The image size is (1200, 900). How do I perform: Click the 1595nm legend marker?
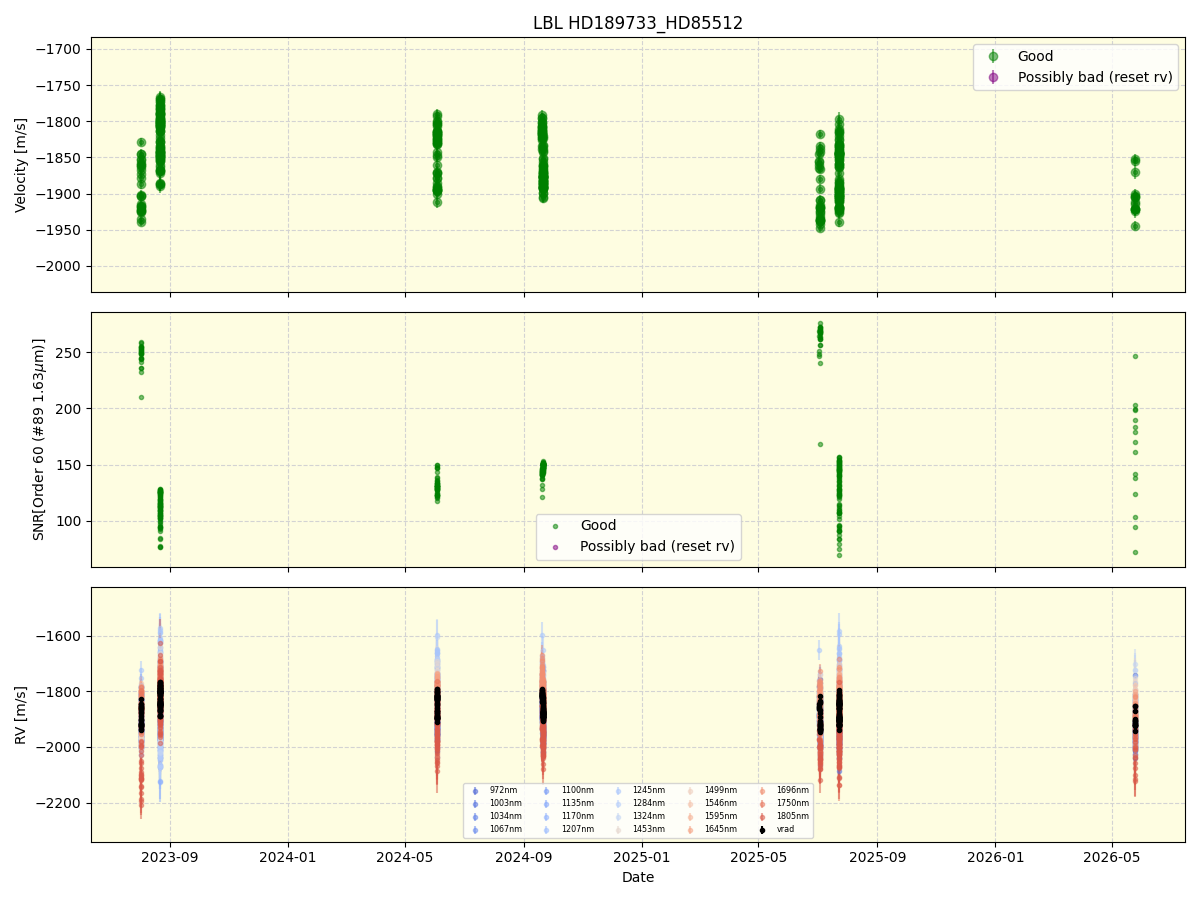690,816
